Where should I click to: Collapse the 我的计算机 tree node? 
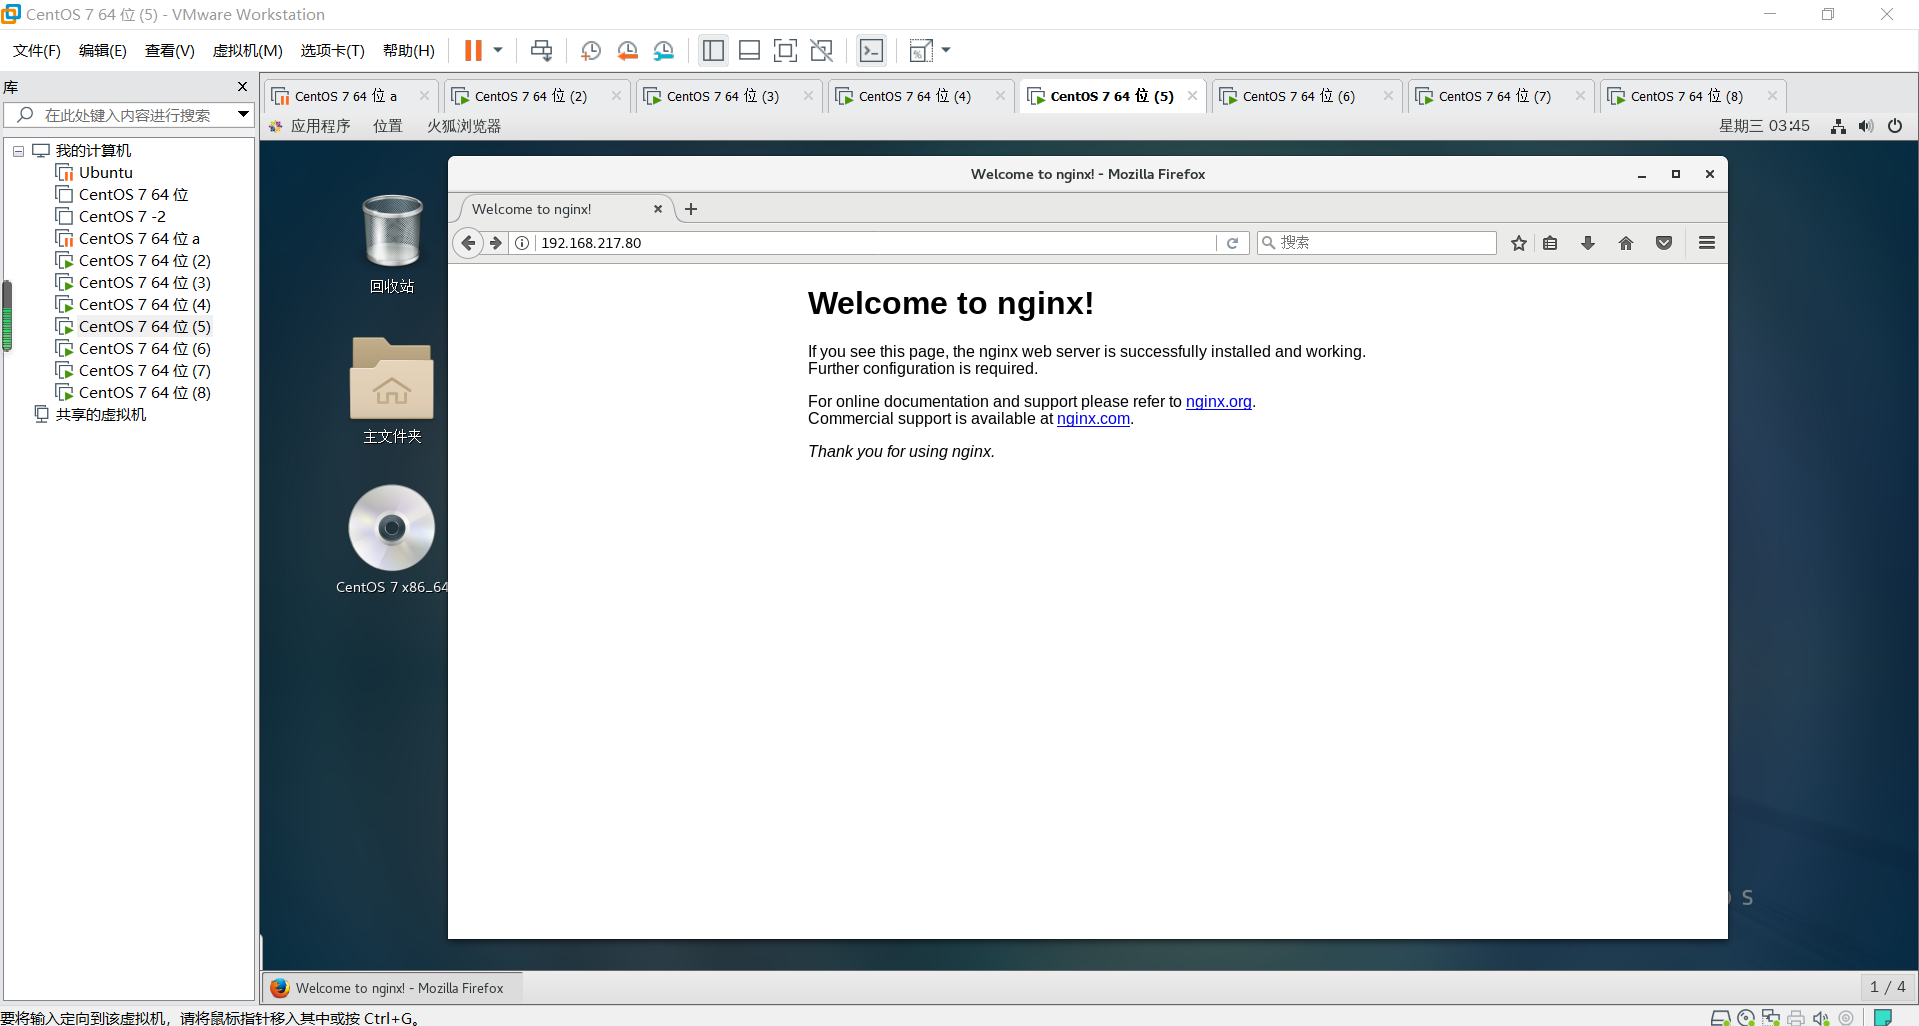coord(18,151)
